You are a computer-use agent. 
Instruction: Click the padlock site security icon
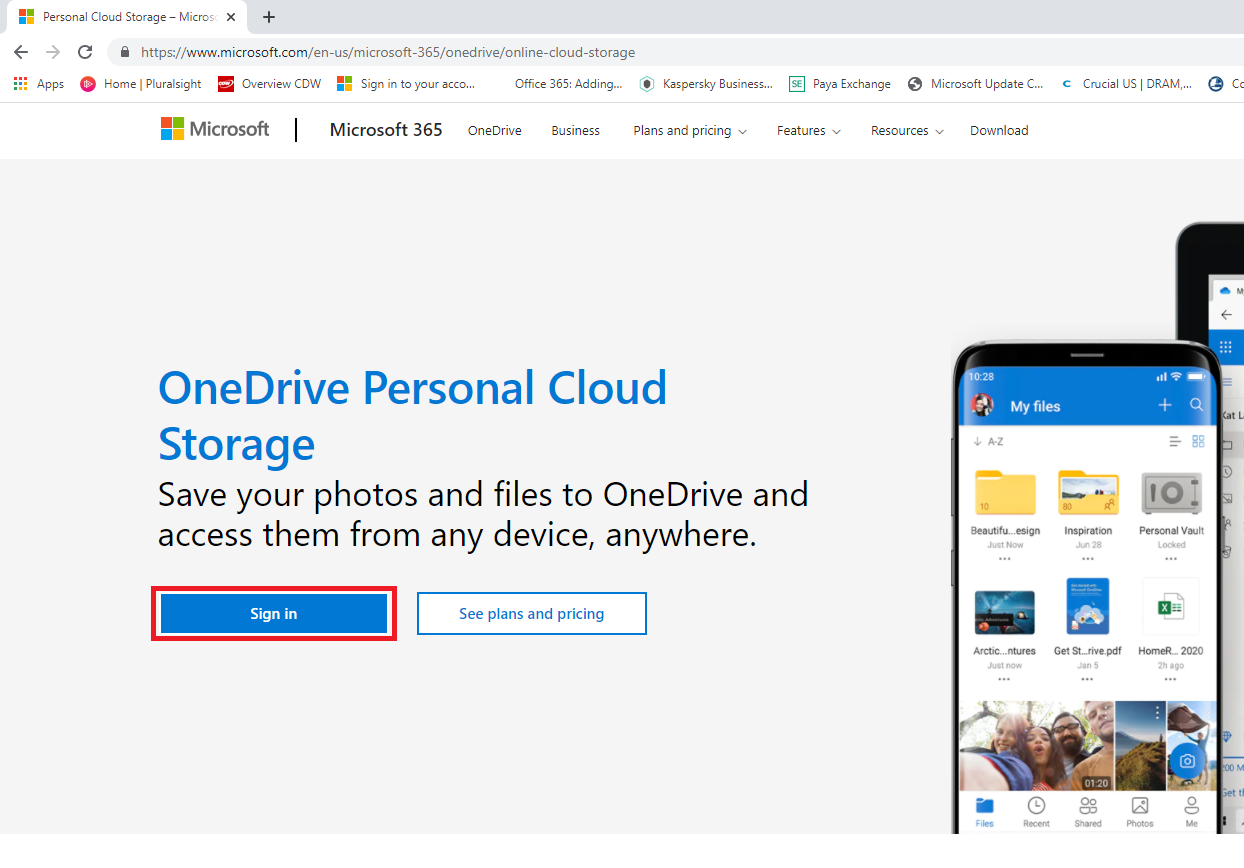coord(125,52)
